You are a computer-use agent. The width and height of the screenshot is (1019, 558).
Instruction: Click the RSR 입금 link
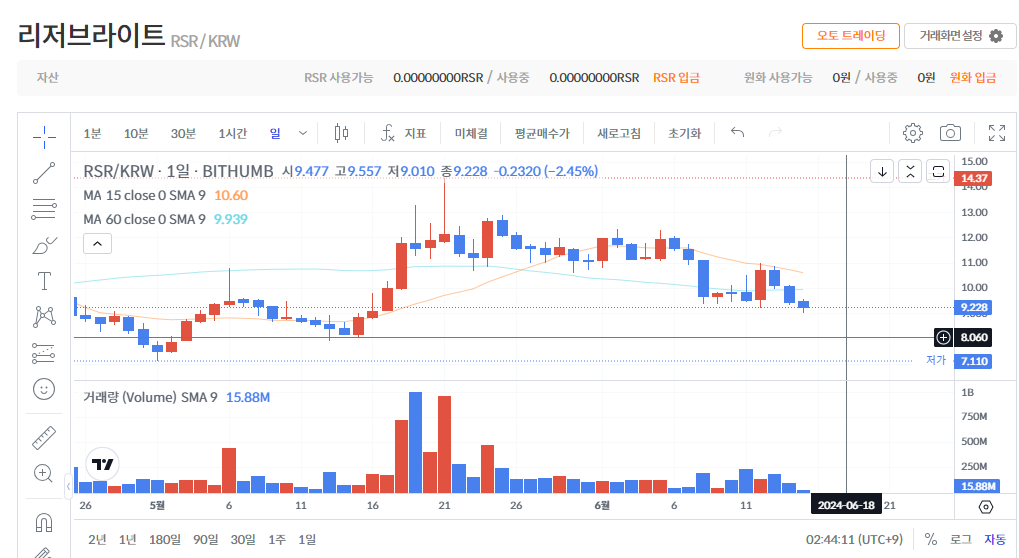tap(676, 78)
